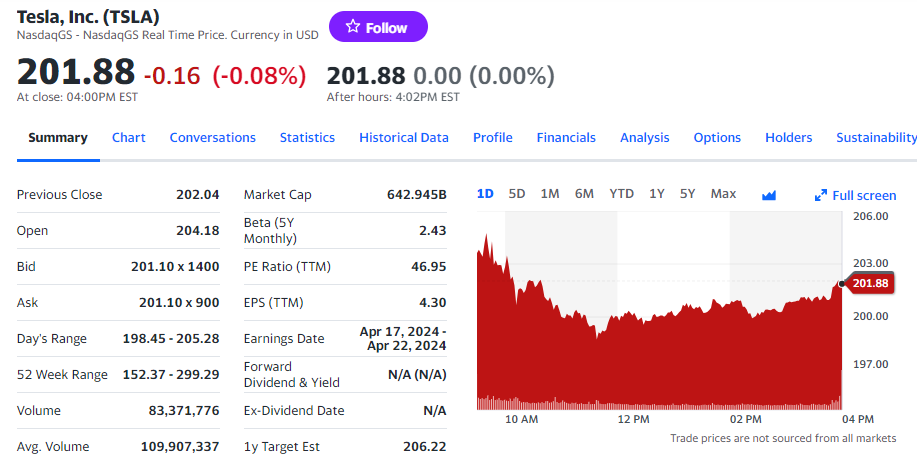This screenshot has width=917, height=468.
Task: Show the 1Y chart range
Action: [657, 194]
